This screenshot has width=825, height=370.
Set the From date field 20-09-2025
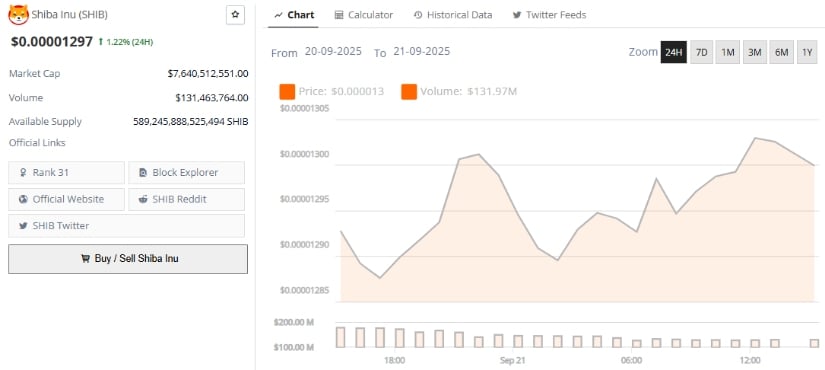point(333,52)
